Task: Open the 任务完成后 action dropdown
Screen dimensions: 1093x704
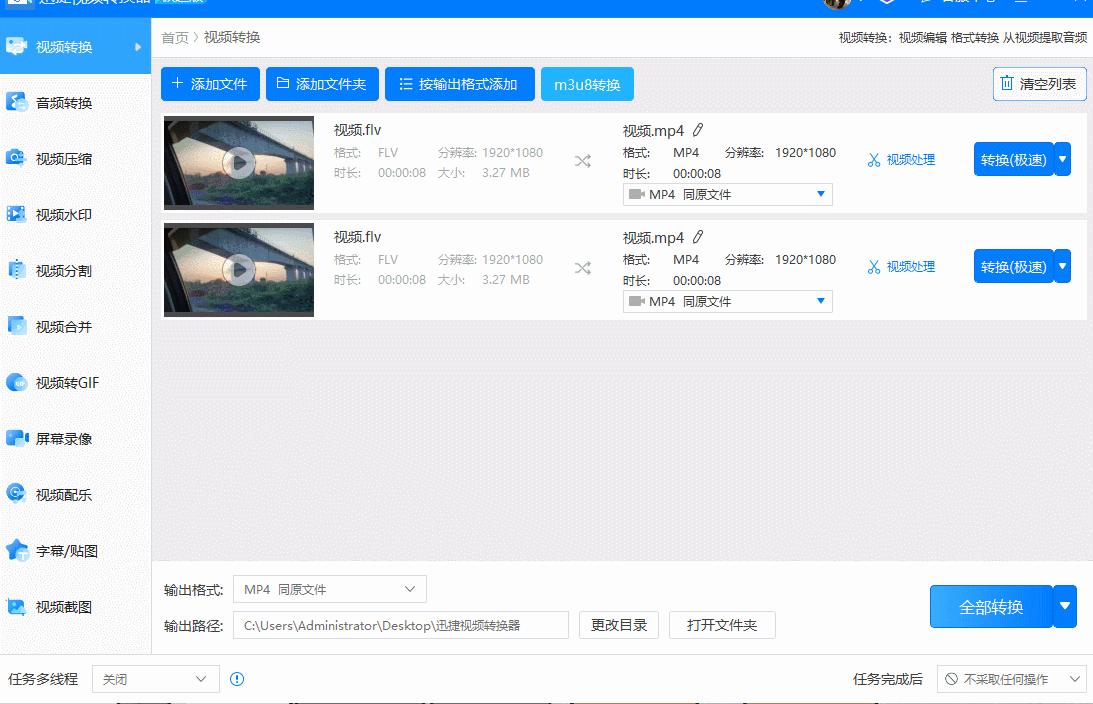Action: coord(1012,678)
